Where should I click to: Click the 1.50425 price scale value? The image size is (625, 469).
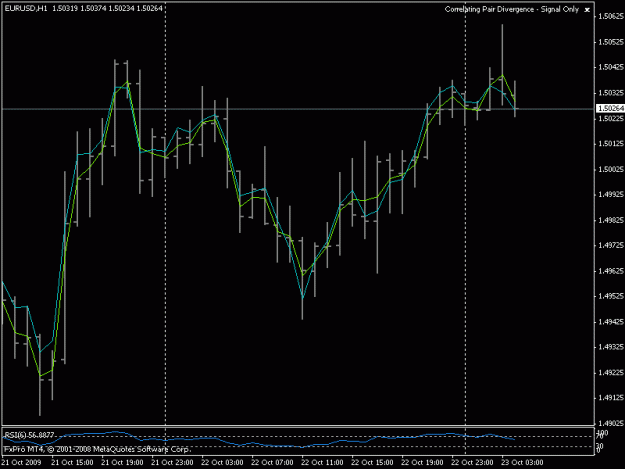pyautogui.click(x=611, y=67)
